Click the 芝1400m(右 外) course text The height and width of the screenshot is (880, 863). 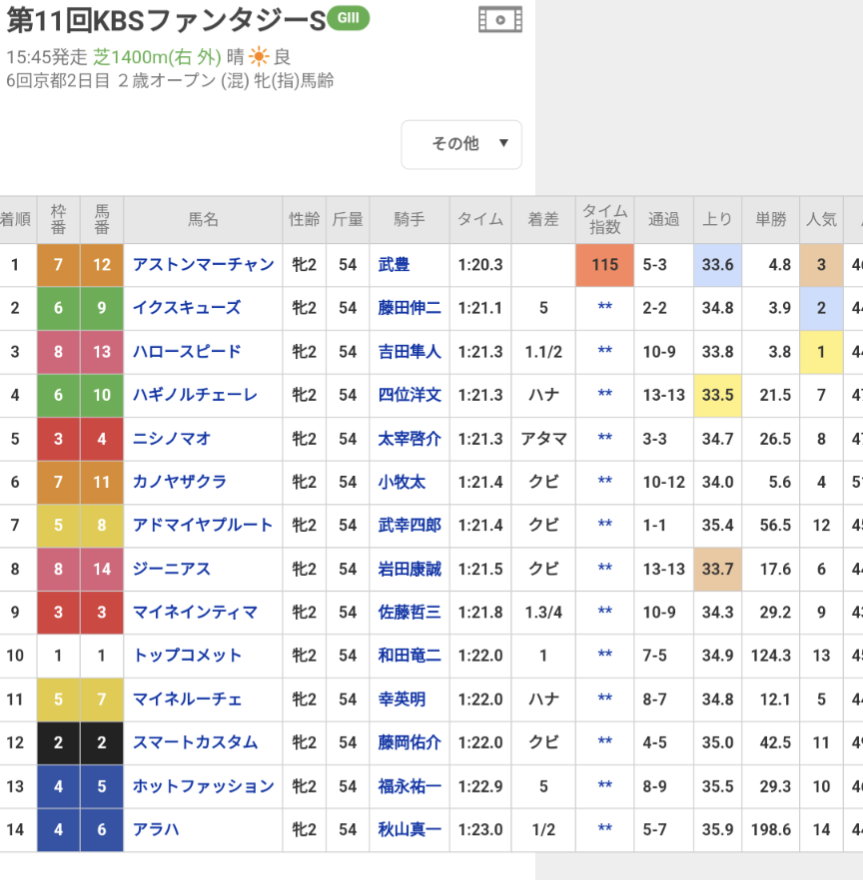[x=157, y=57]
